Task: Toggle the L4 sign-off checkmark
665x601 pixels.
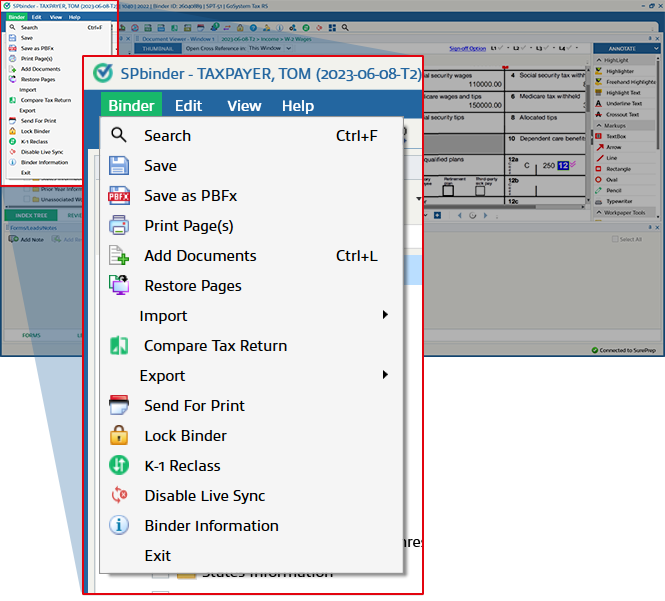Action: [x=567, y=48]
